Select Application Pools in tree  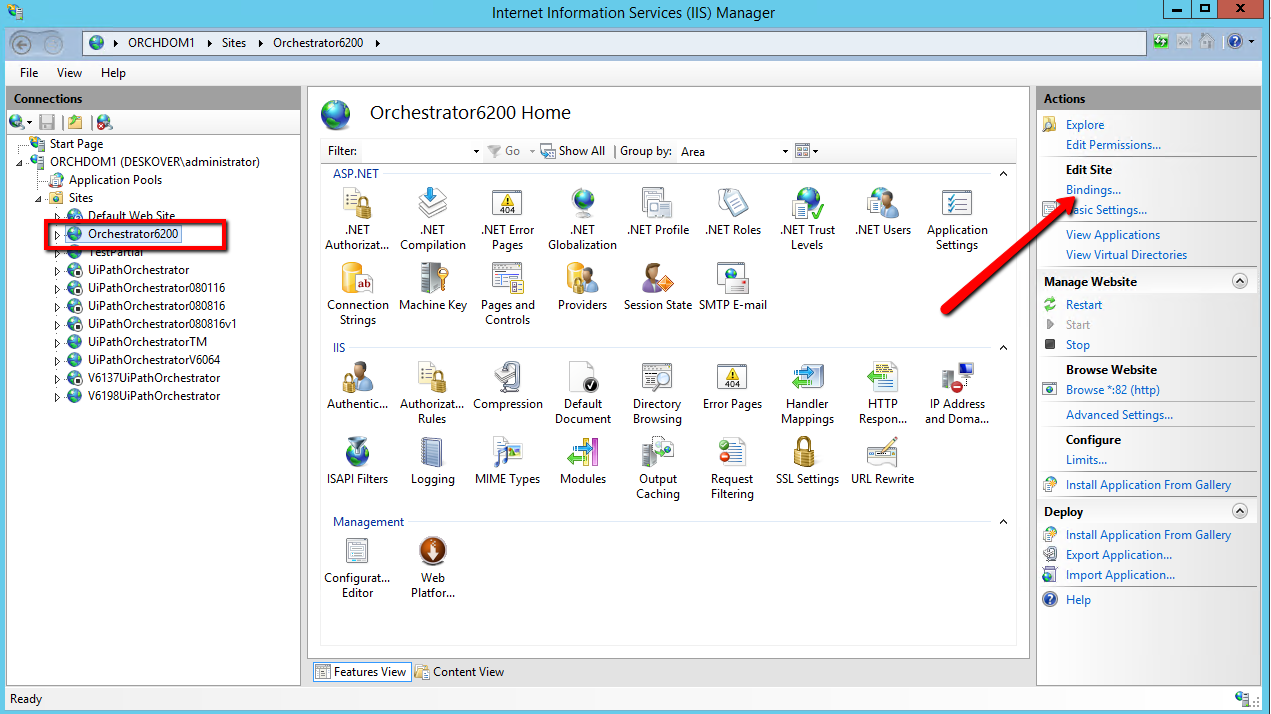(x=115, y=180)
